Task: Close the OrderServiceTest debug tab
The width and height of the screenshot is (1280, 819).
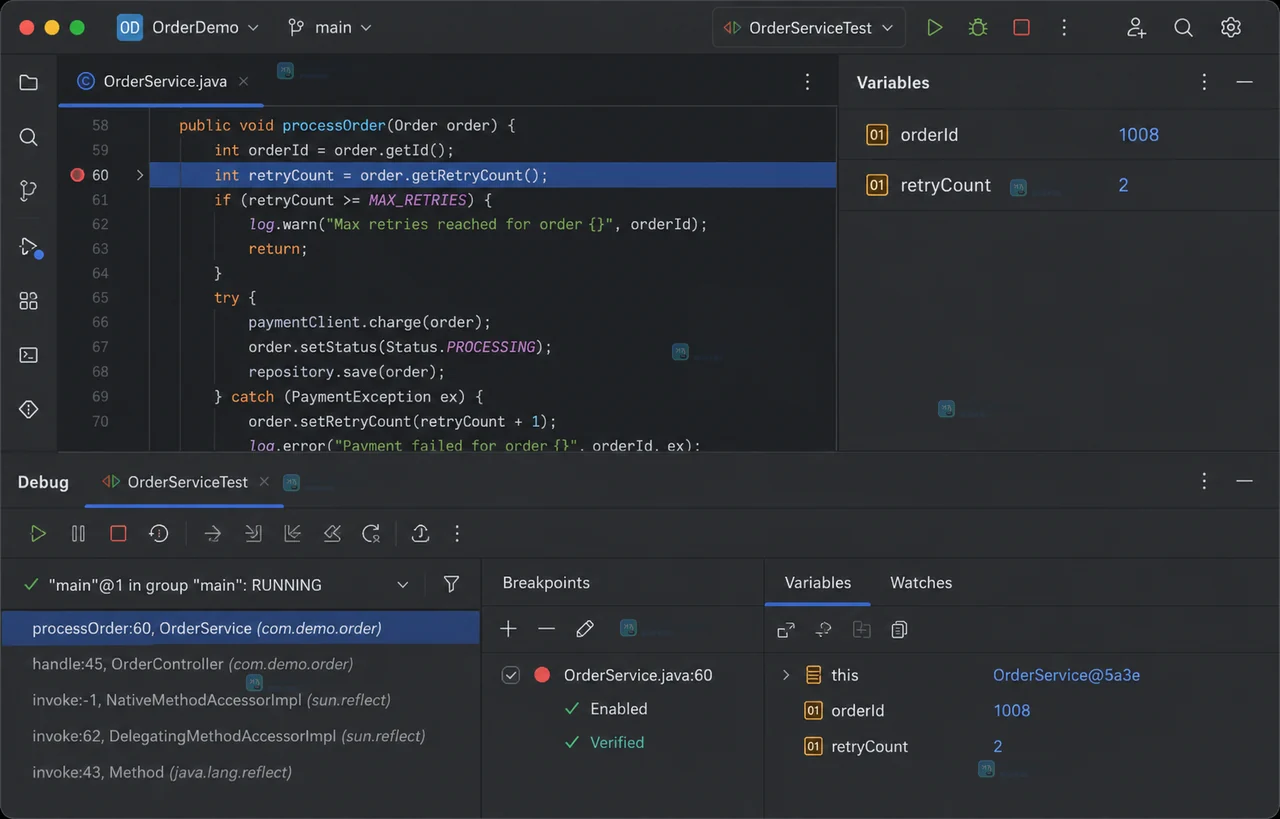Action: click(265, 482)
